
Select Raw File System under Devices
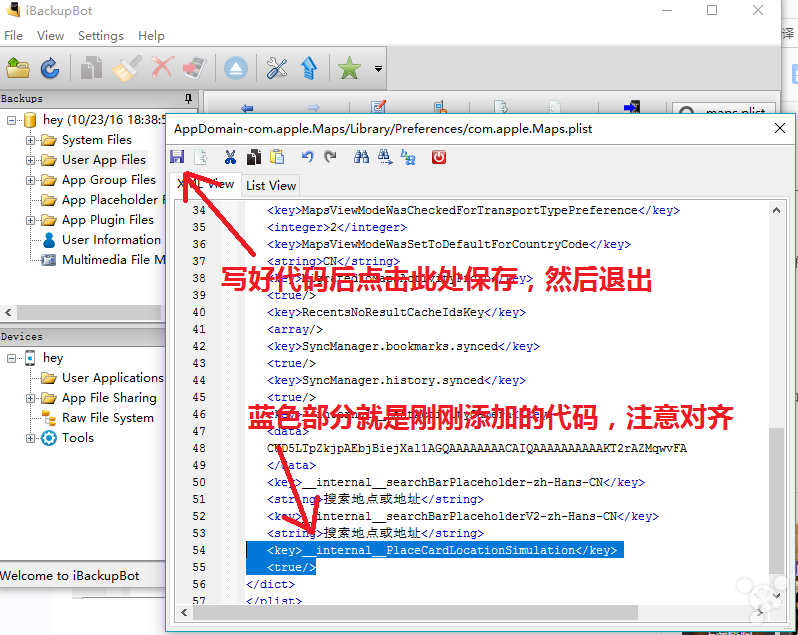pos(107,418)
